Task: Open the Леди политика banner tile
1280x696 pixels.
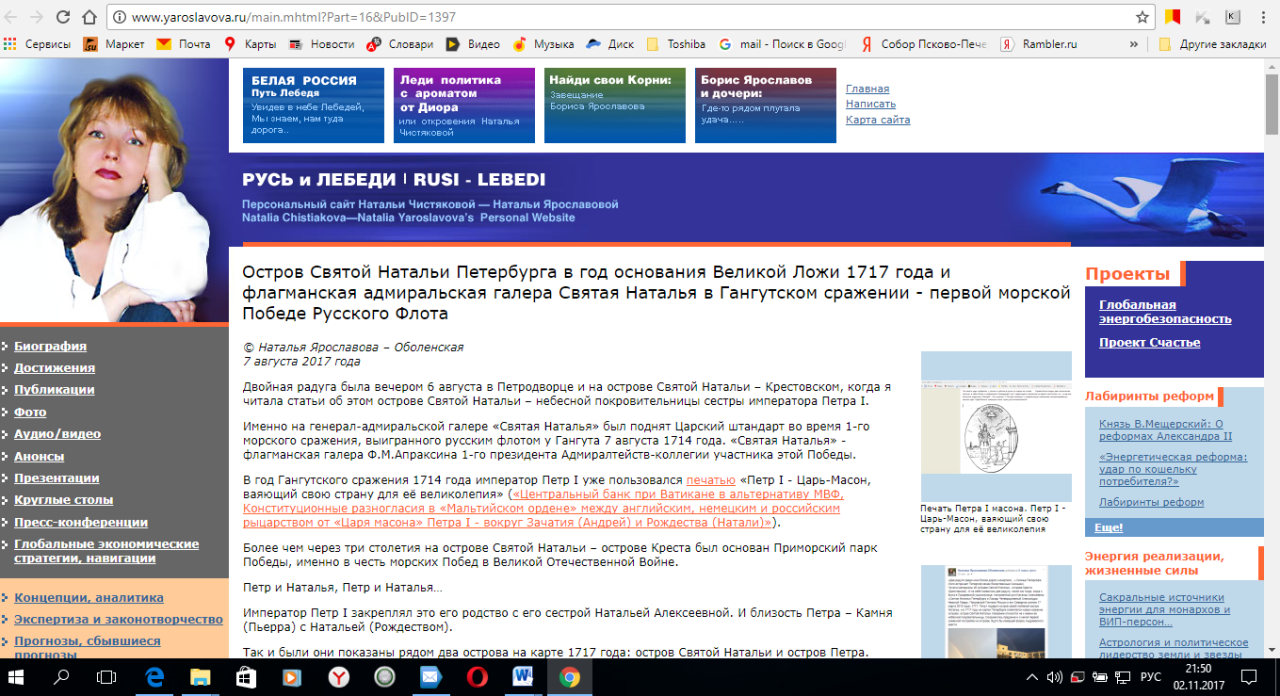Action: (x=464, y=105)
